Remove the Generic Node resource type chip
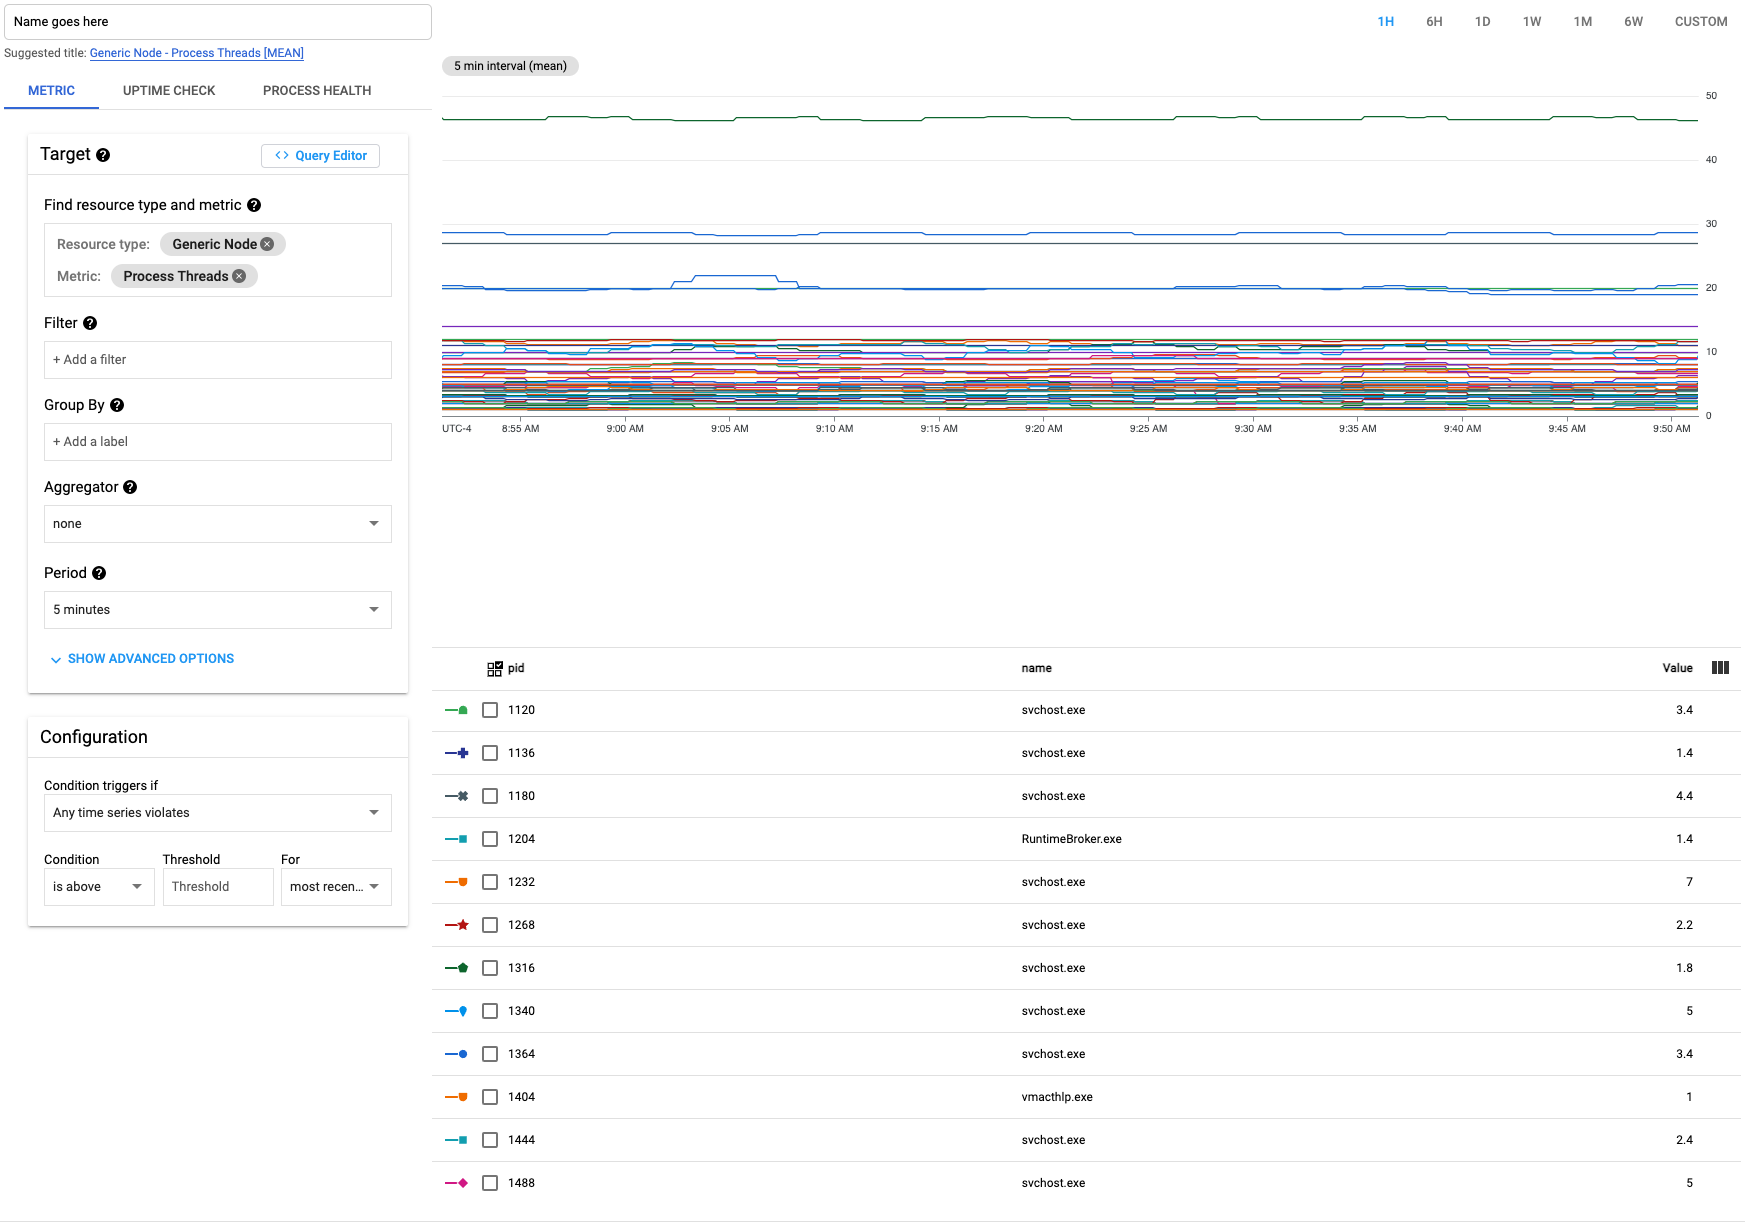Screen dimensions: 1745x1225 point(267,244)
